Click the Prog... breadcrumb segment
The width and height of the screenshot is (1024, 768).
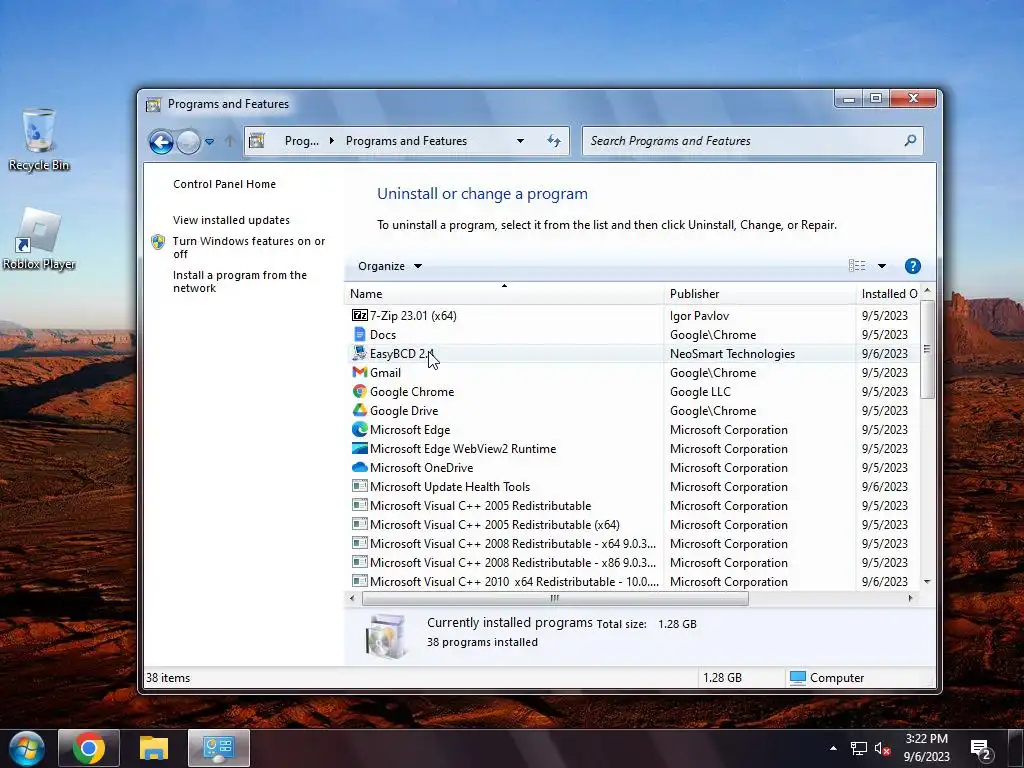pos(302,141)
